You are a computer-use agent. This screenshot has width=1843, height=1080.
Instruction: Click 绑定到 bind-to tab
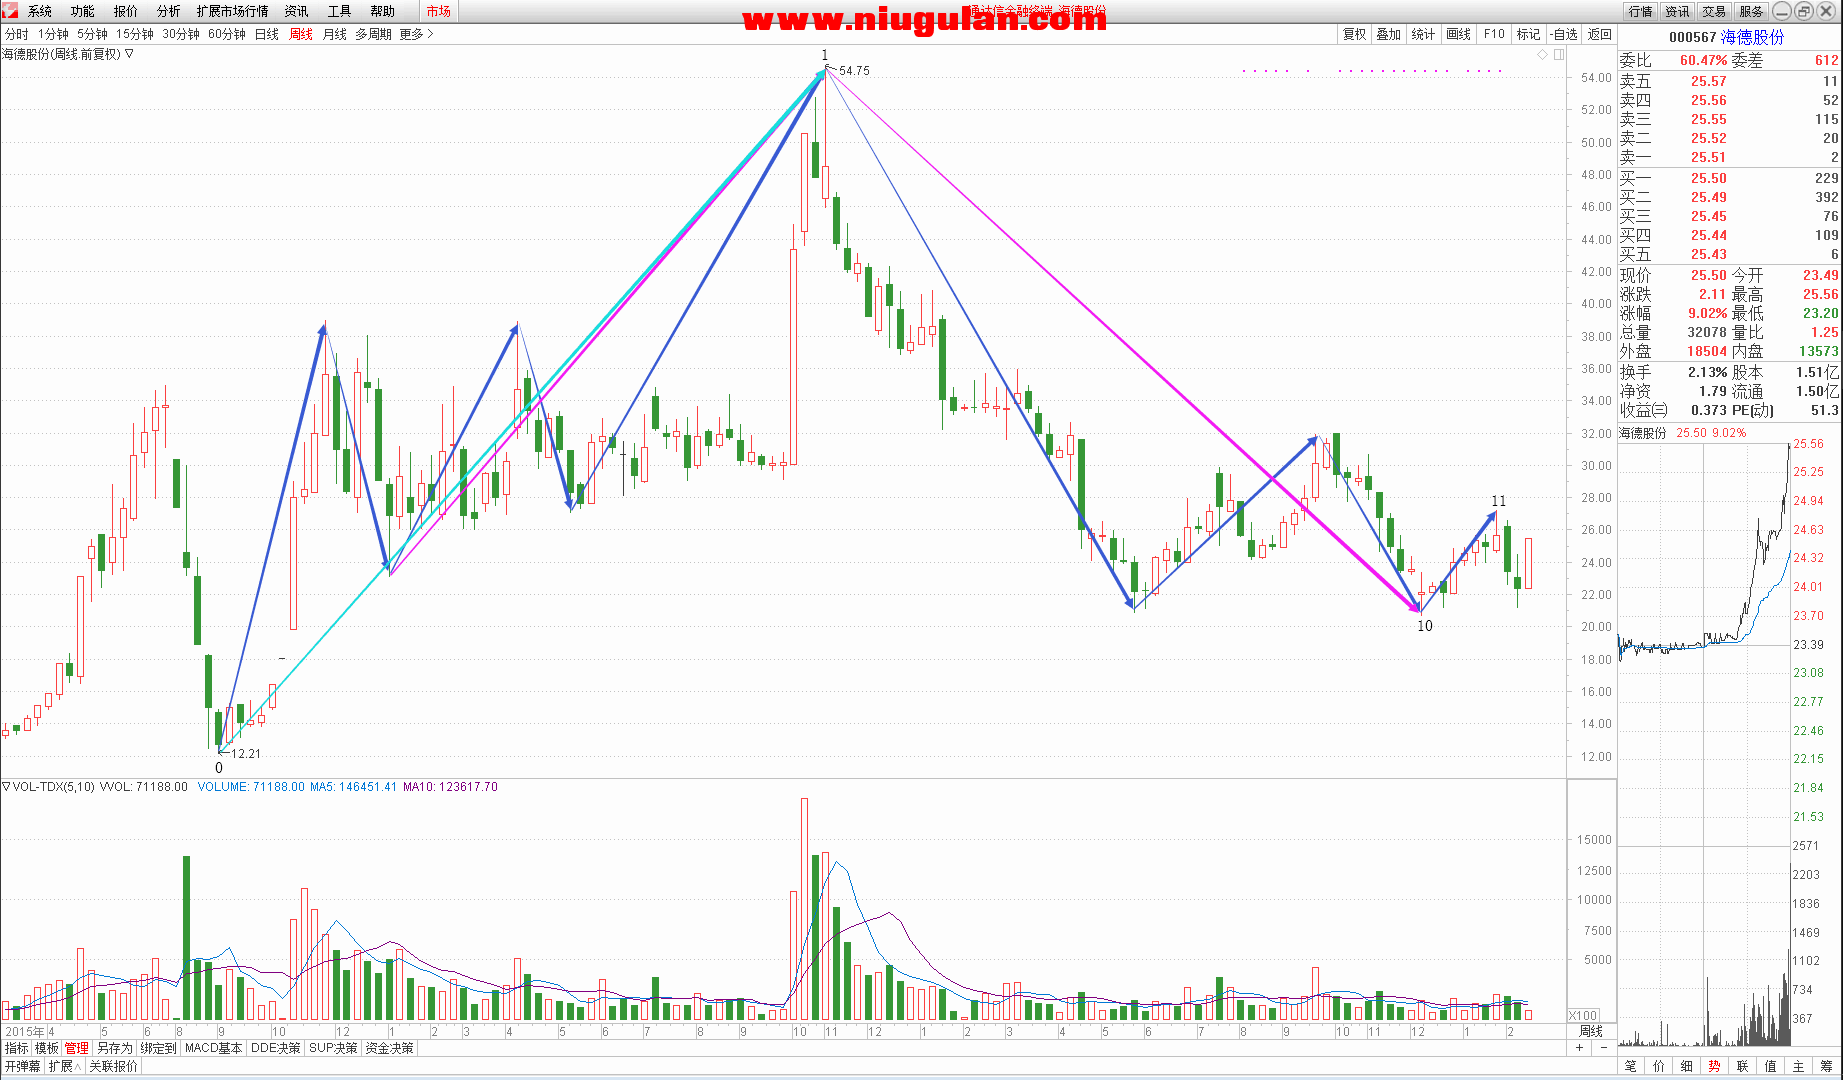click(159, 1048)
